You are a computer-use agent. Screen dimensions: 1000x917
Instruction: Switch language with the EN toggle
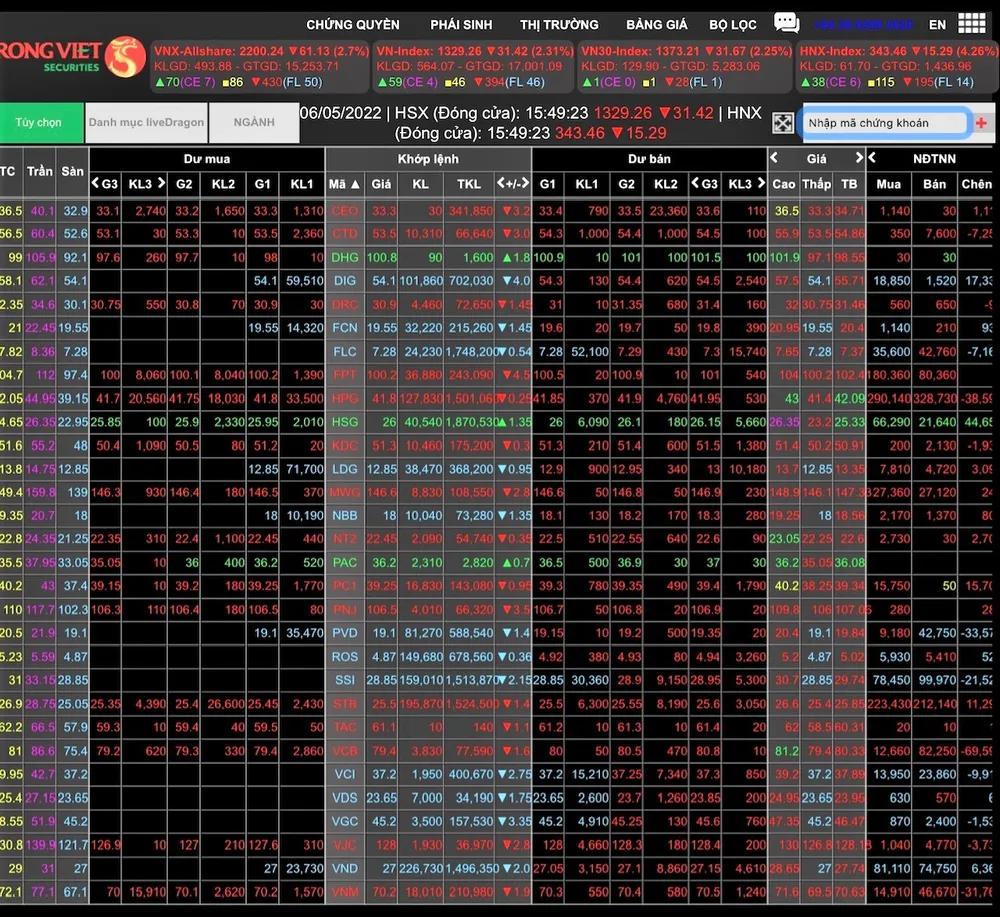(x=937, y=24)
